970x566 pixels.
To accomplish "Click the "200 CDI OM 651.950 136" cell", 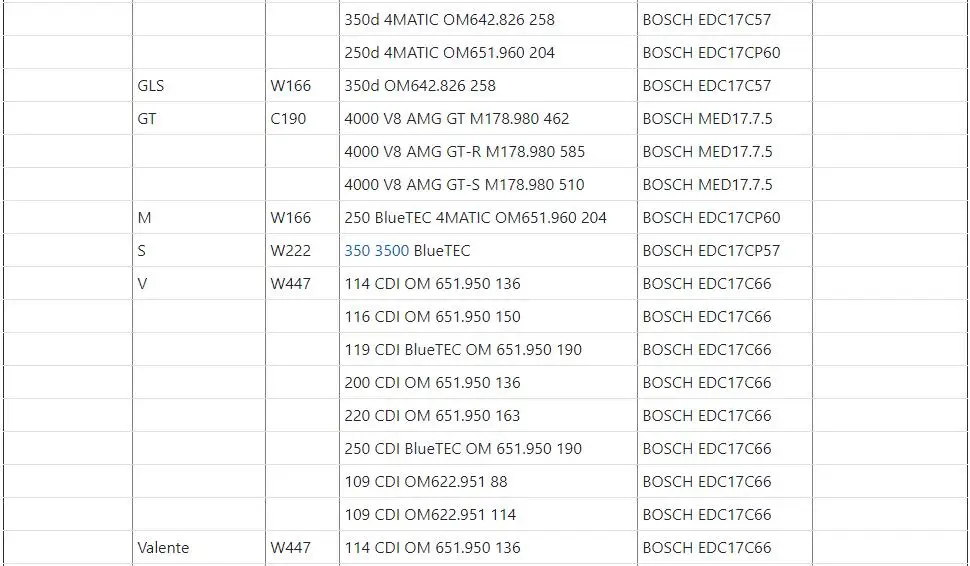I will tap(488, 382).
